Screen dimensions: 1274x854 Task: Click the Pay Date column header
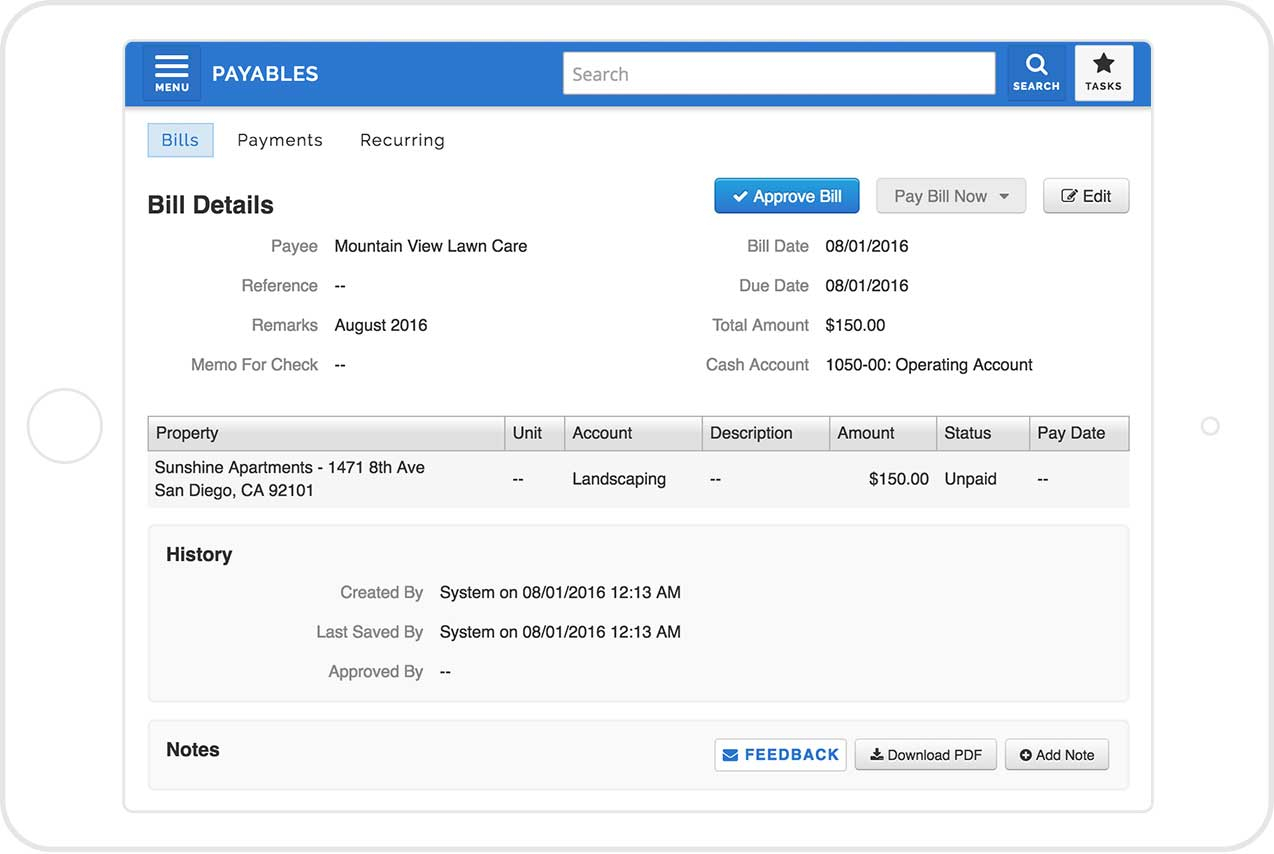point(1079,433)
